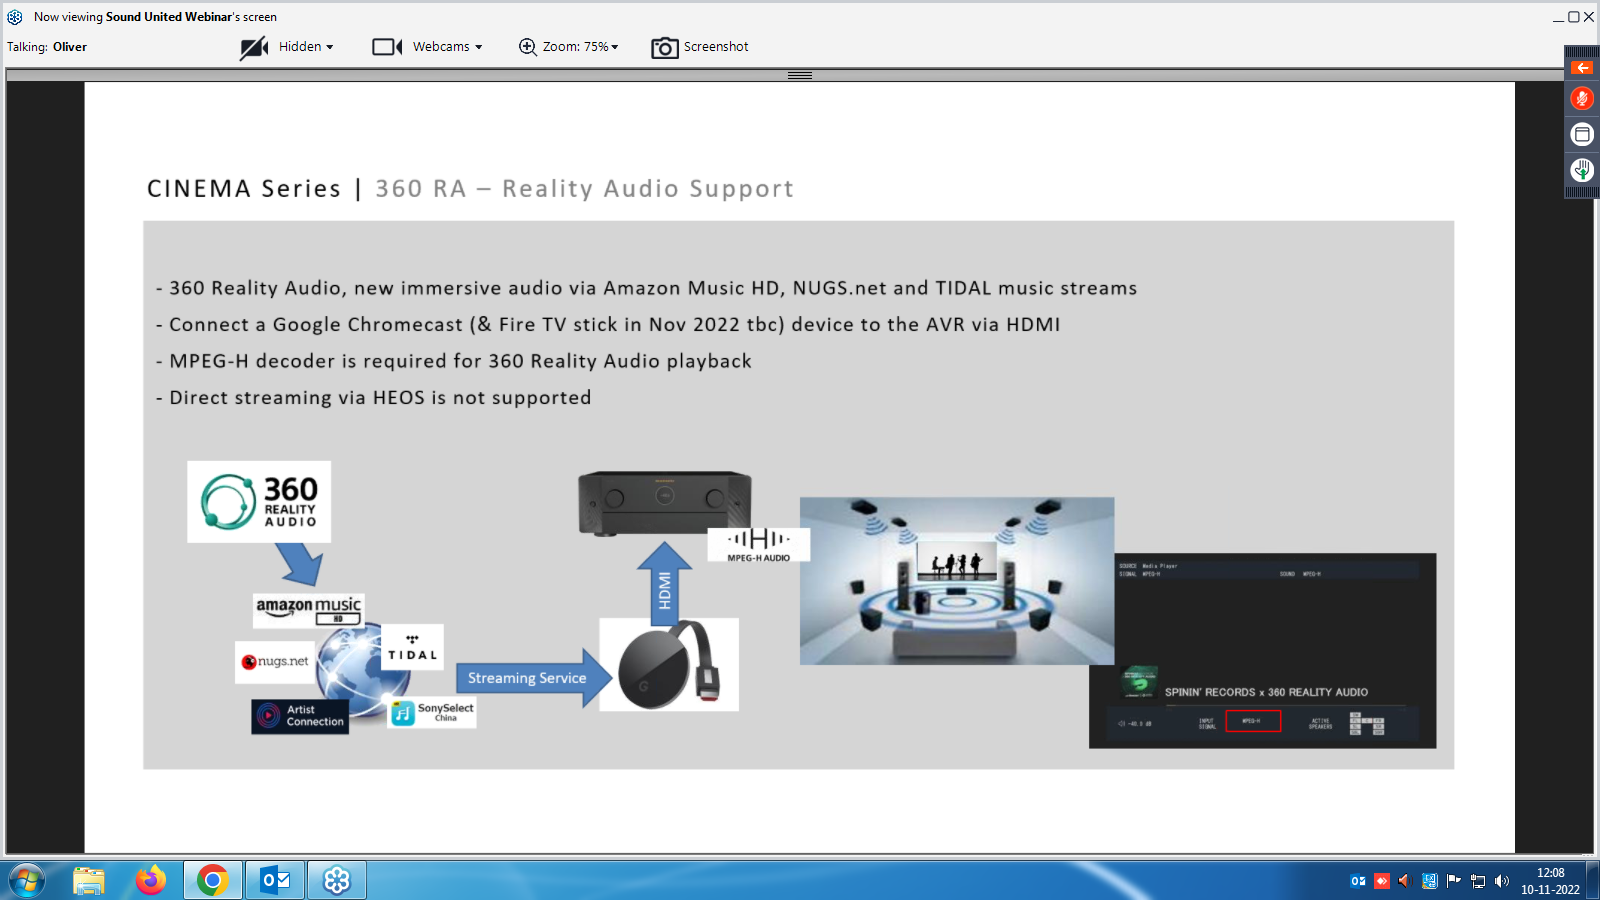Click the shared slide presentation area
The width and height of the screenshot is (1600, 900).
click(x=799, y=467)
